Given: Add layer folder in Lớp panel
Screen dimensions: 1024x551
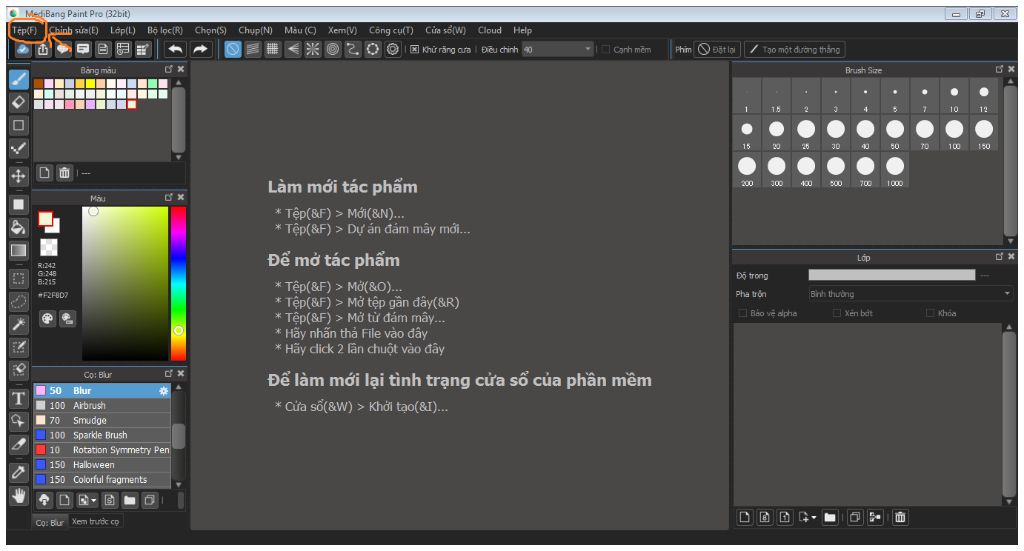Looking at the screenshot, I should [830, 517].
